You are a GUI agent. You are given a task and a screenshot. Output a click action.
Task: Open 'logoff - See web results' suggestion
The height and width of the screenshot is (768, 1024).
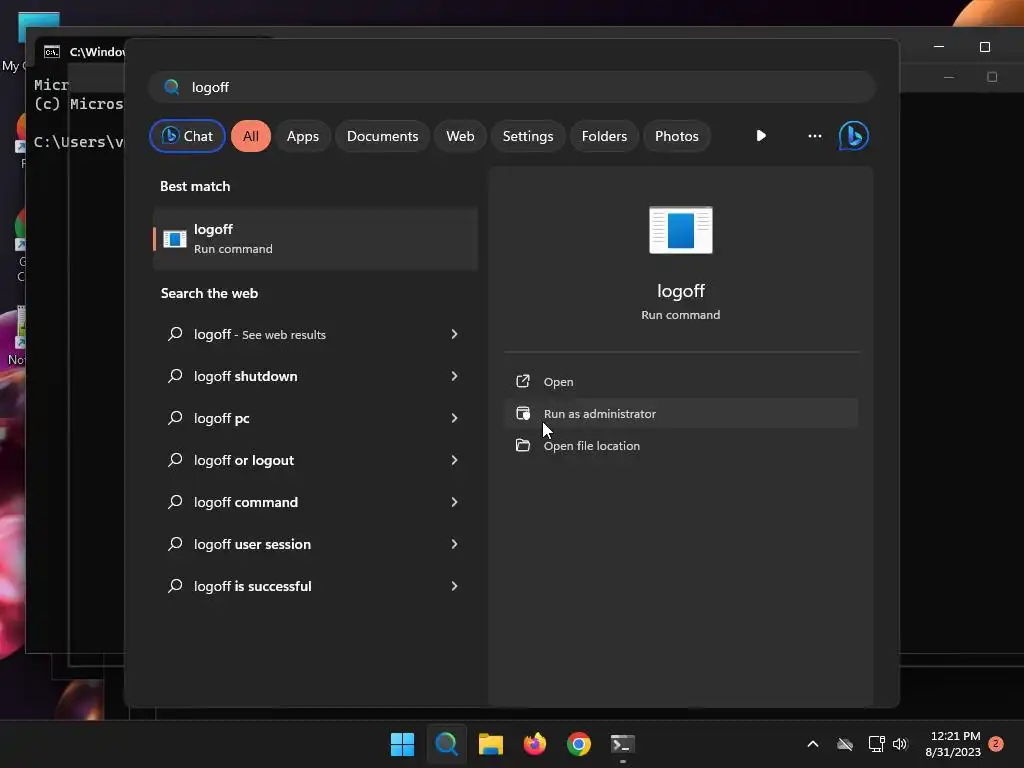point(315,334)
